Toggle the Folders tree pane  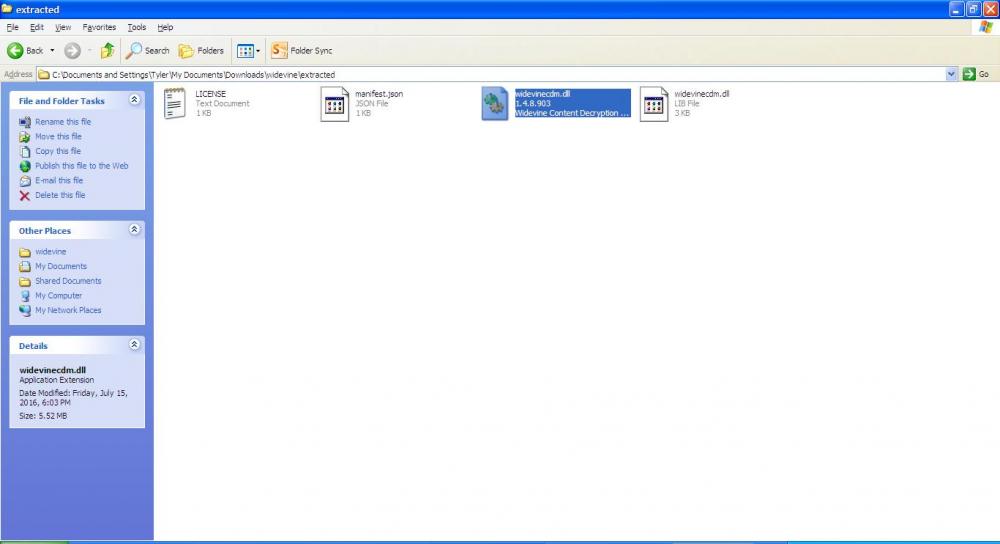click(201, 50)
